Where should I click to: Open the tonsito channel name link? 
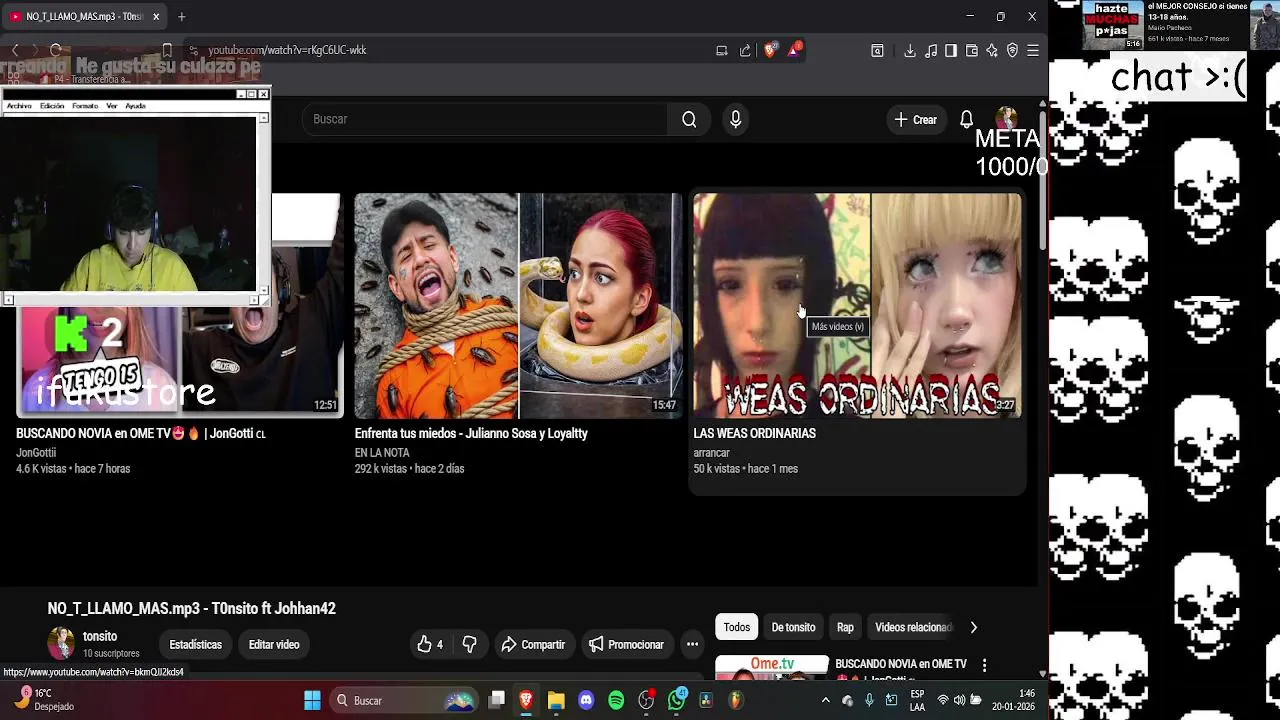[x=100, y=636]
